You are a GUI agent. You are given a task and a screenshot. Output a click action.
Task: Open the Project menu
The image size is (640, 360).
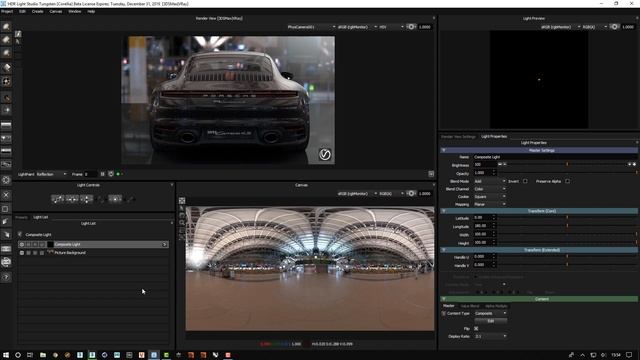pos(7,11)
